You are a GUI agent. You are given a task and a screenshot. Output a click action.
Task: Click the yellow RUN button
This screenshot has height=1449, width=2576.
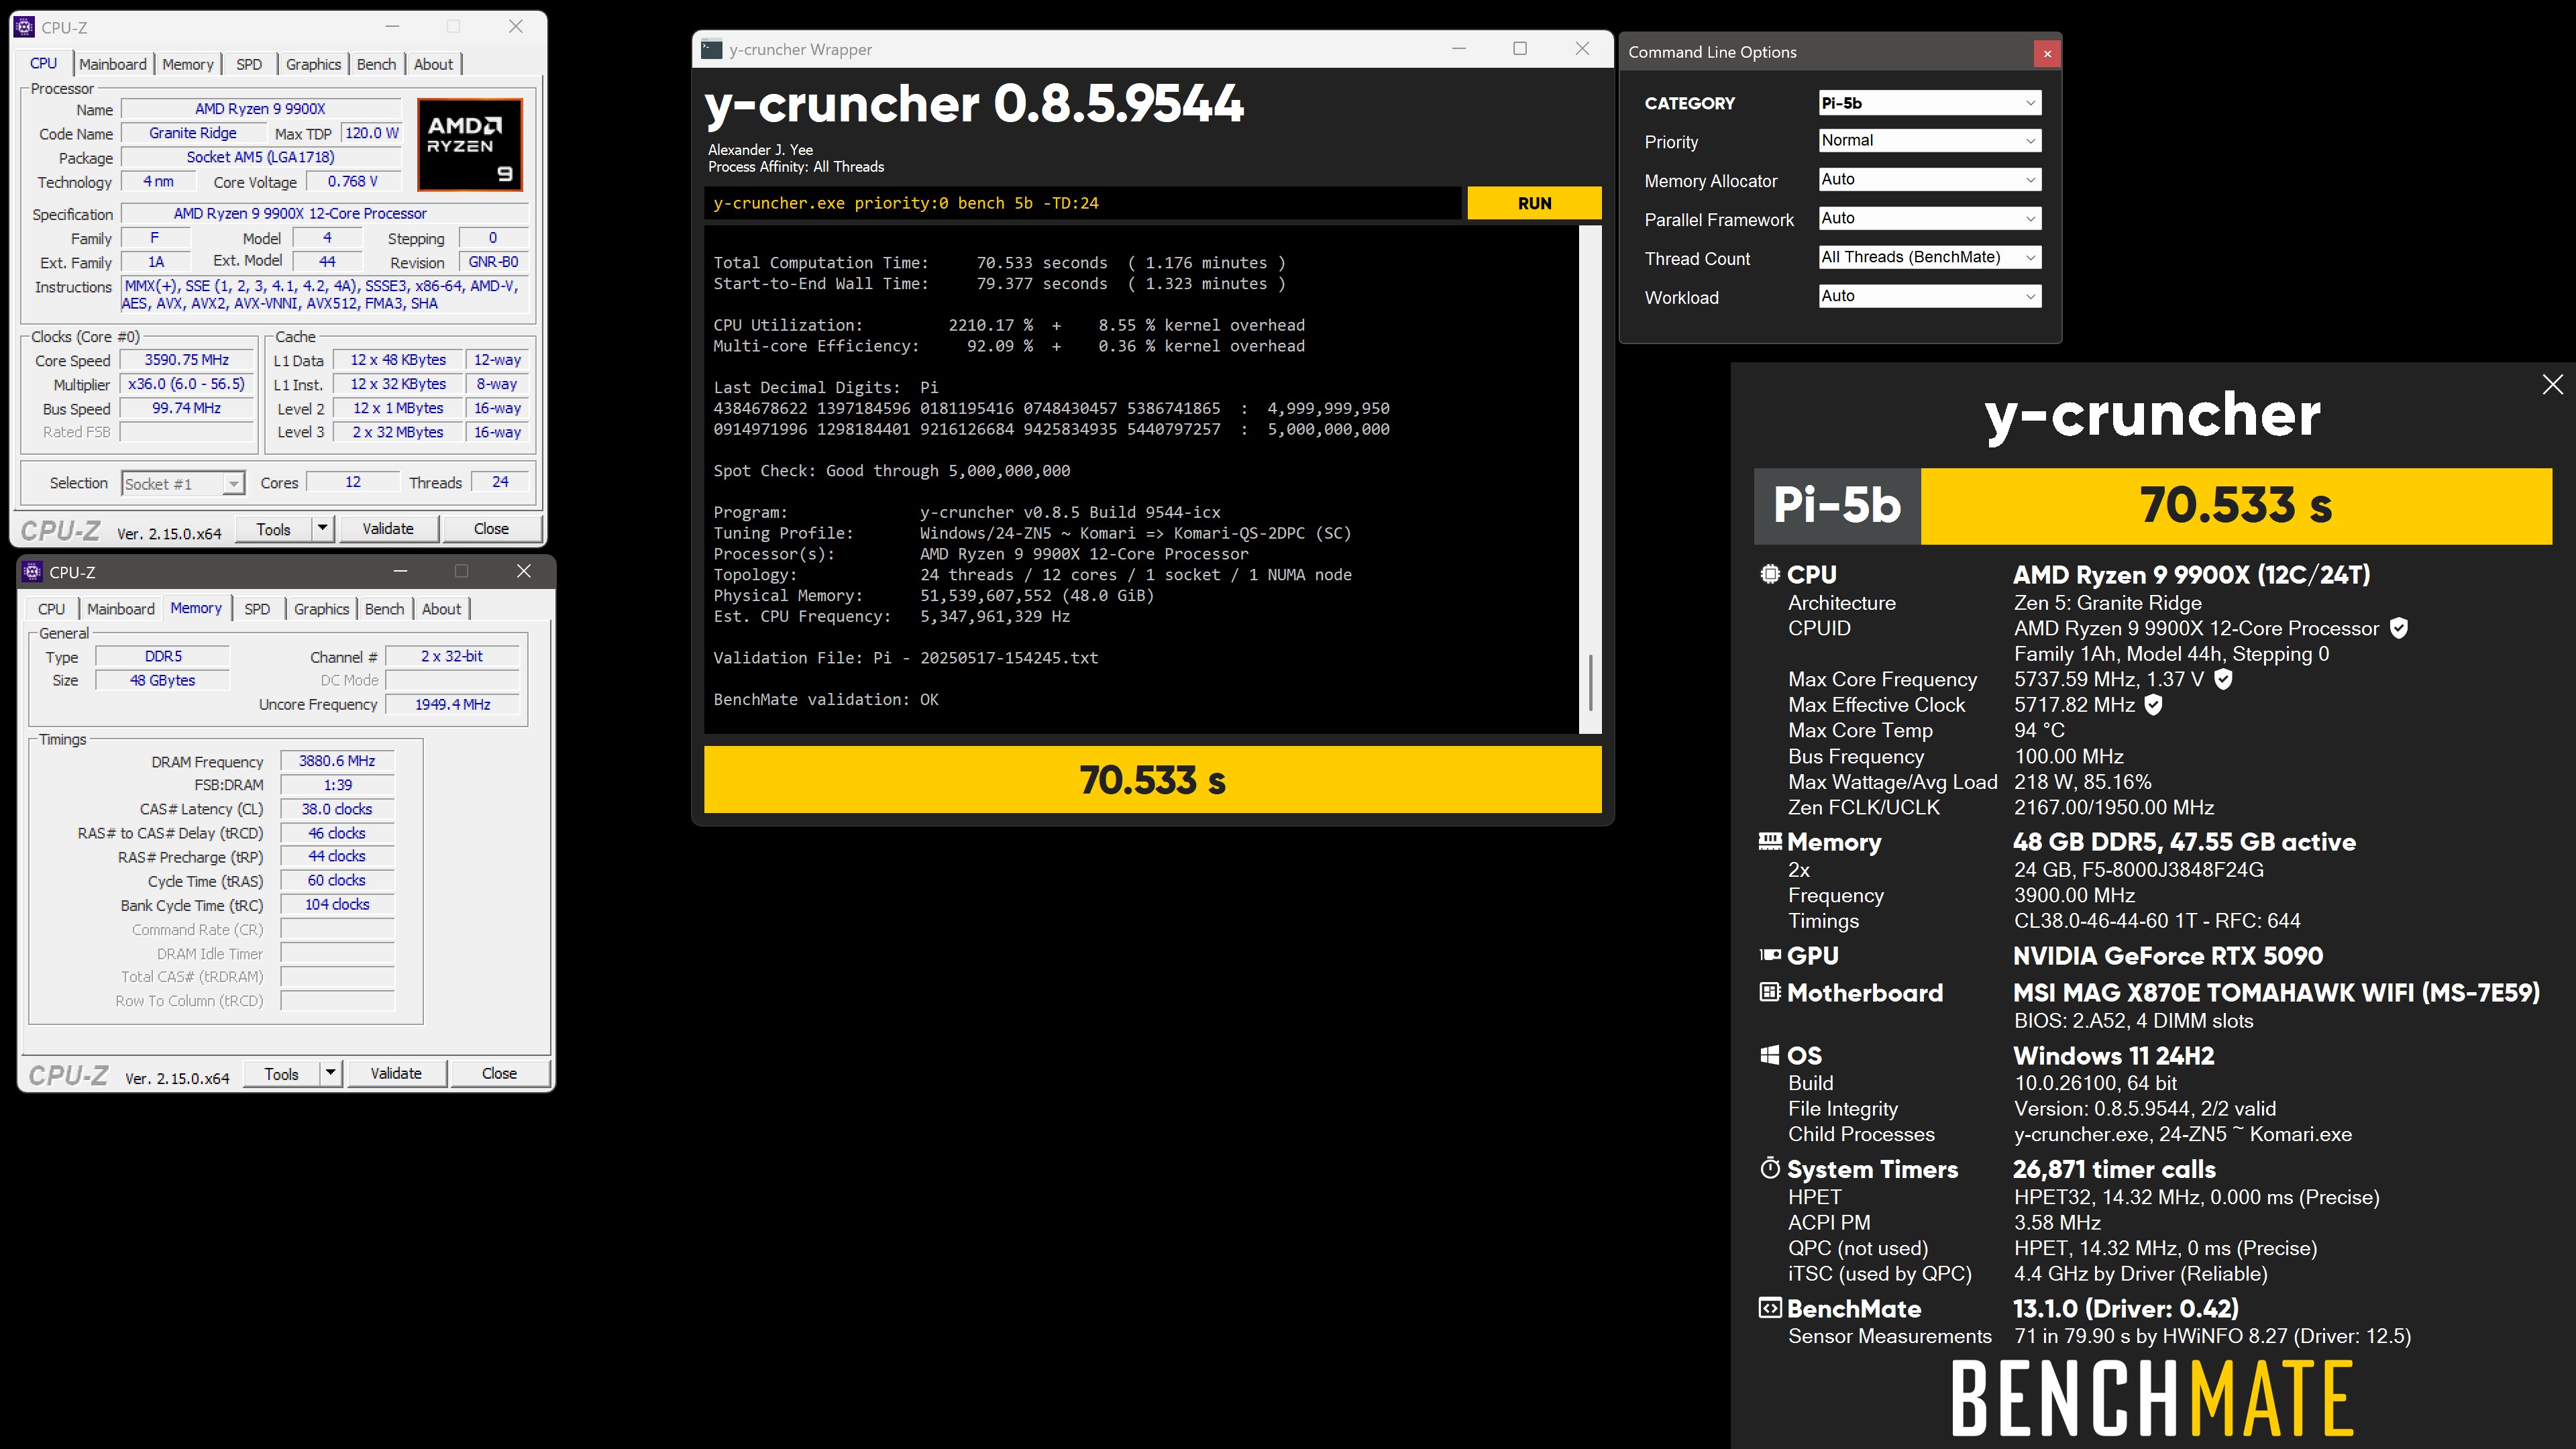[x=1534, y=203]
